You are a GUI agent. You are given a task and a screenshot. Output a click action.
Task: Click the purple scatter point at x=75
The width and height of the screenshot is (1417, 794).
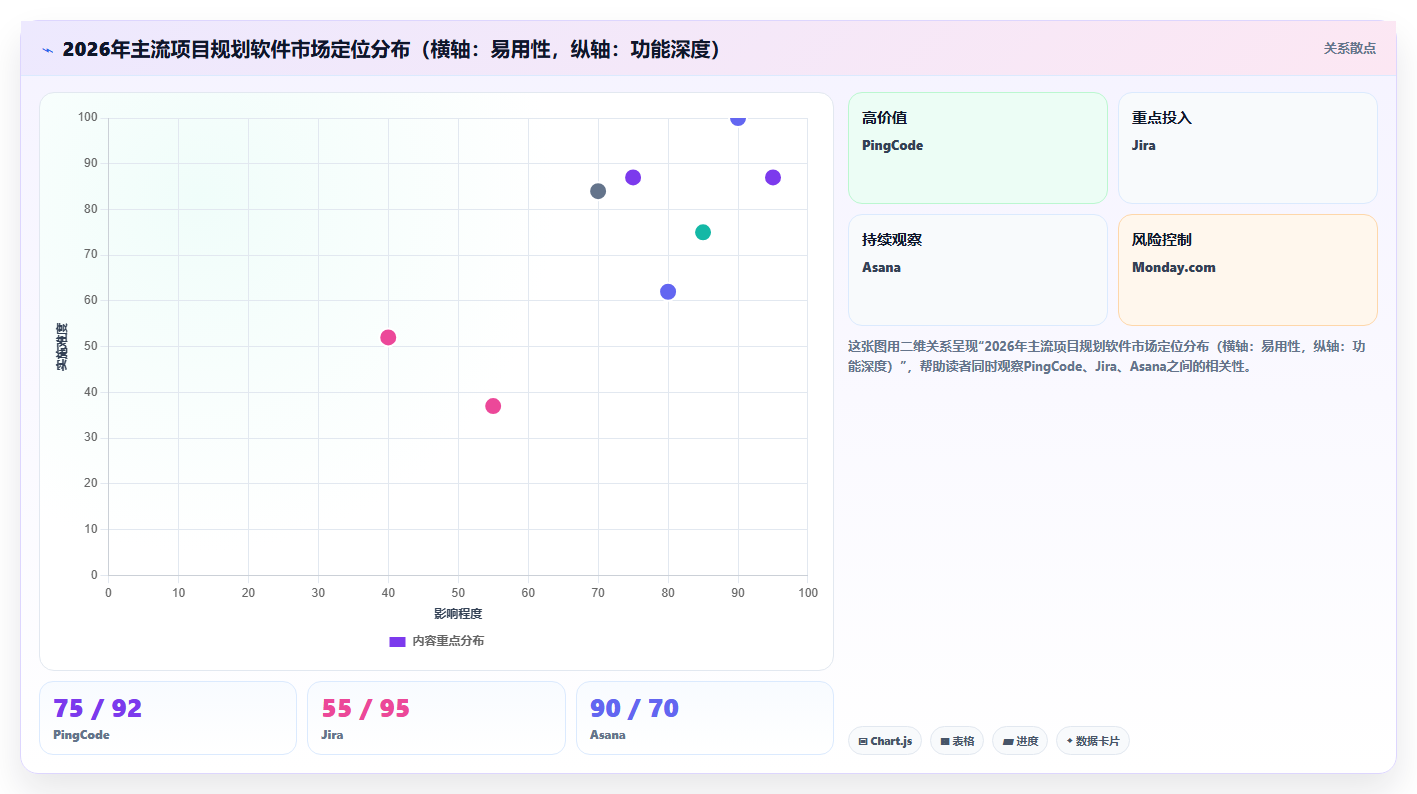(x=633, y=177)
